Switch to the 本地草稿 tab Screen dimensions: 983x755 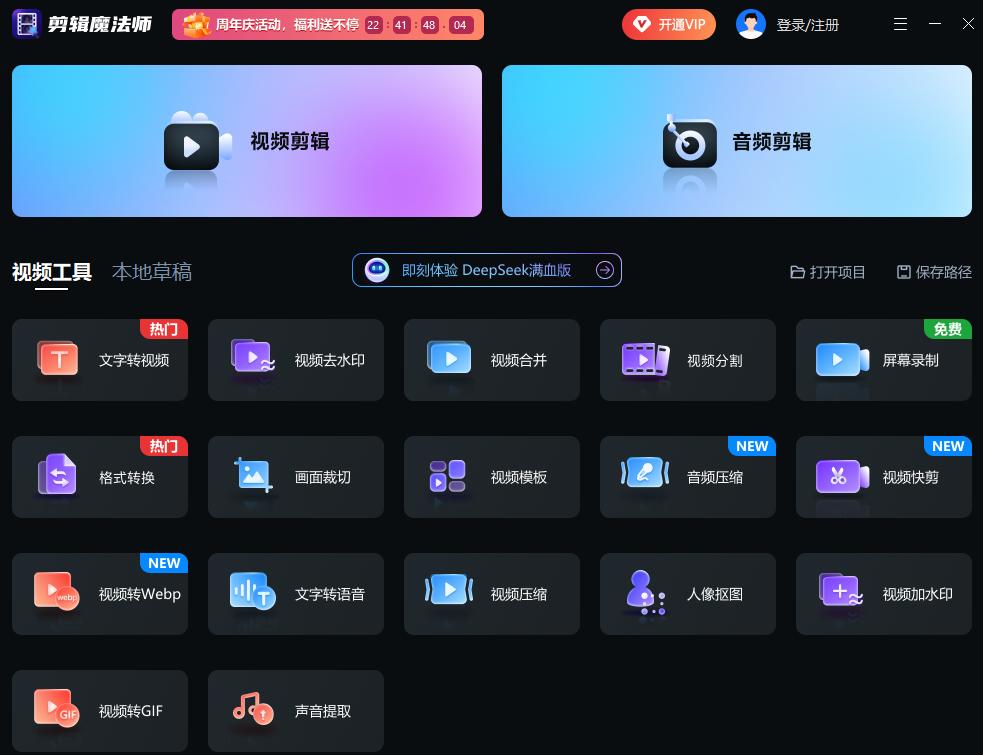point(152,271)
